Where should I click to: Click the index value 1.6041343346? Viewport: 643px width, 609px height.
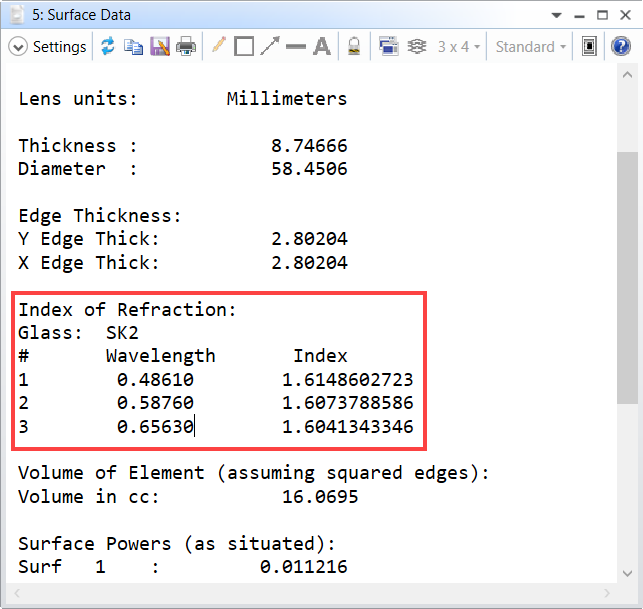click(348, 427)
